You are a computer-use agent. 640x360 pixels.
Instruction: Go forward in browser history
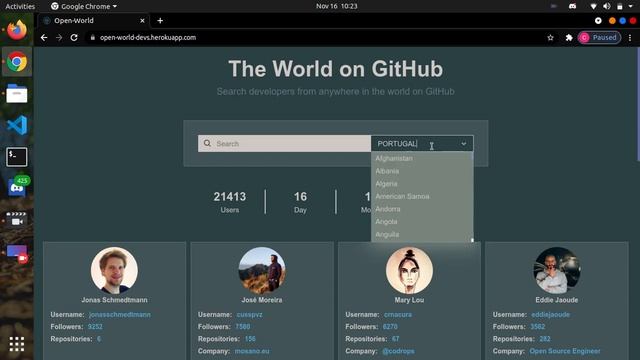pyautogui.click(x=59, y=38)
